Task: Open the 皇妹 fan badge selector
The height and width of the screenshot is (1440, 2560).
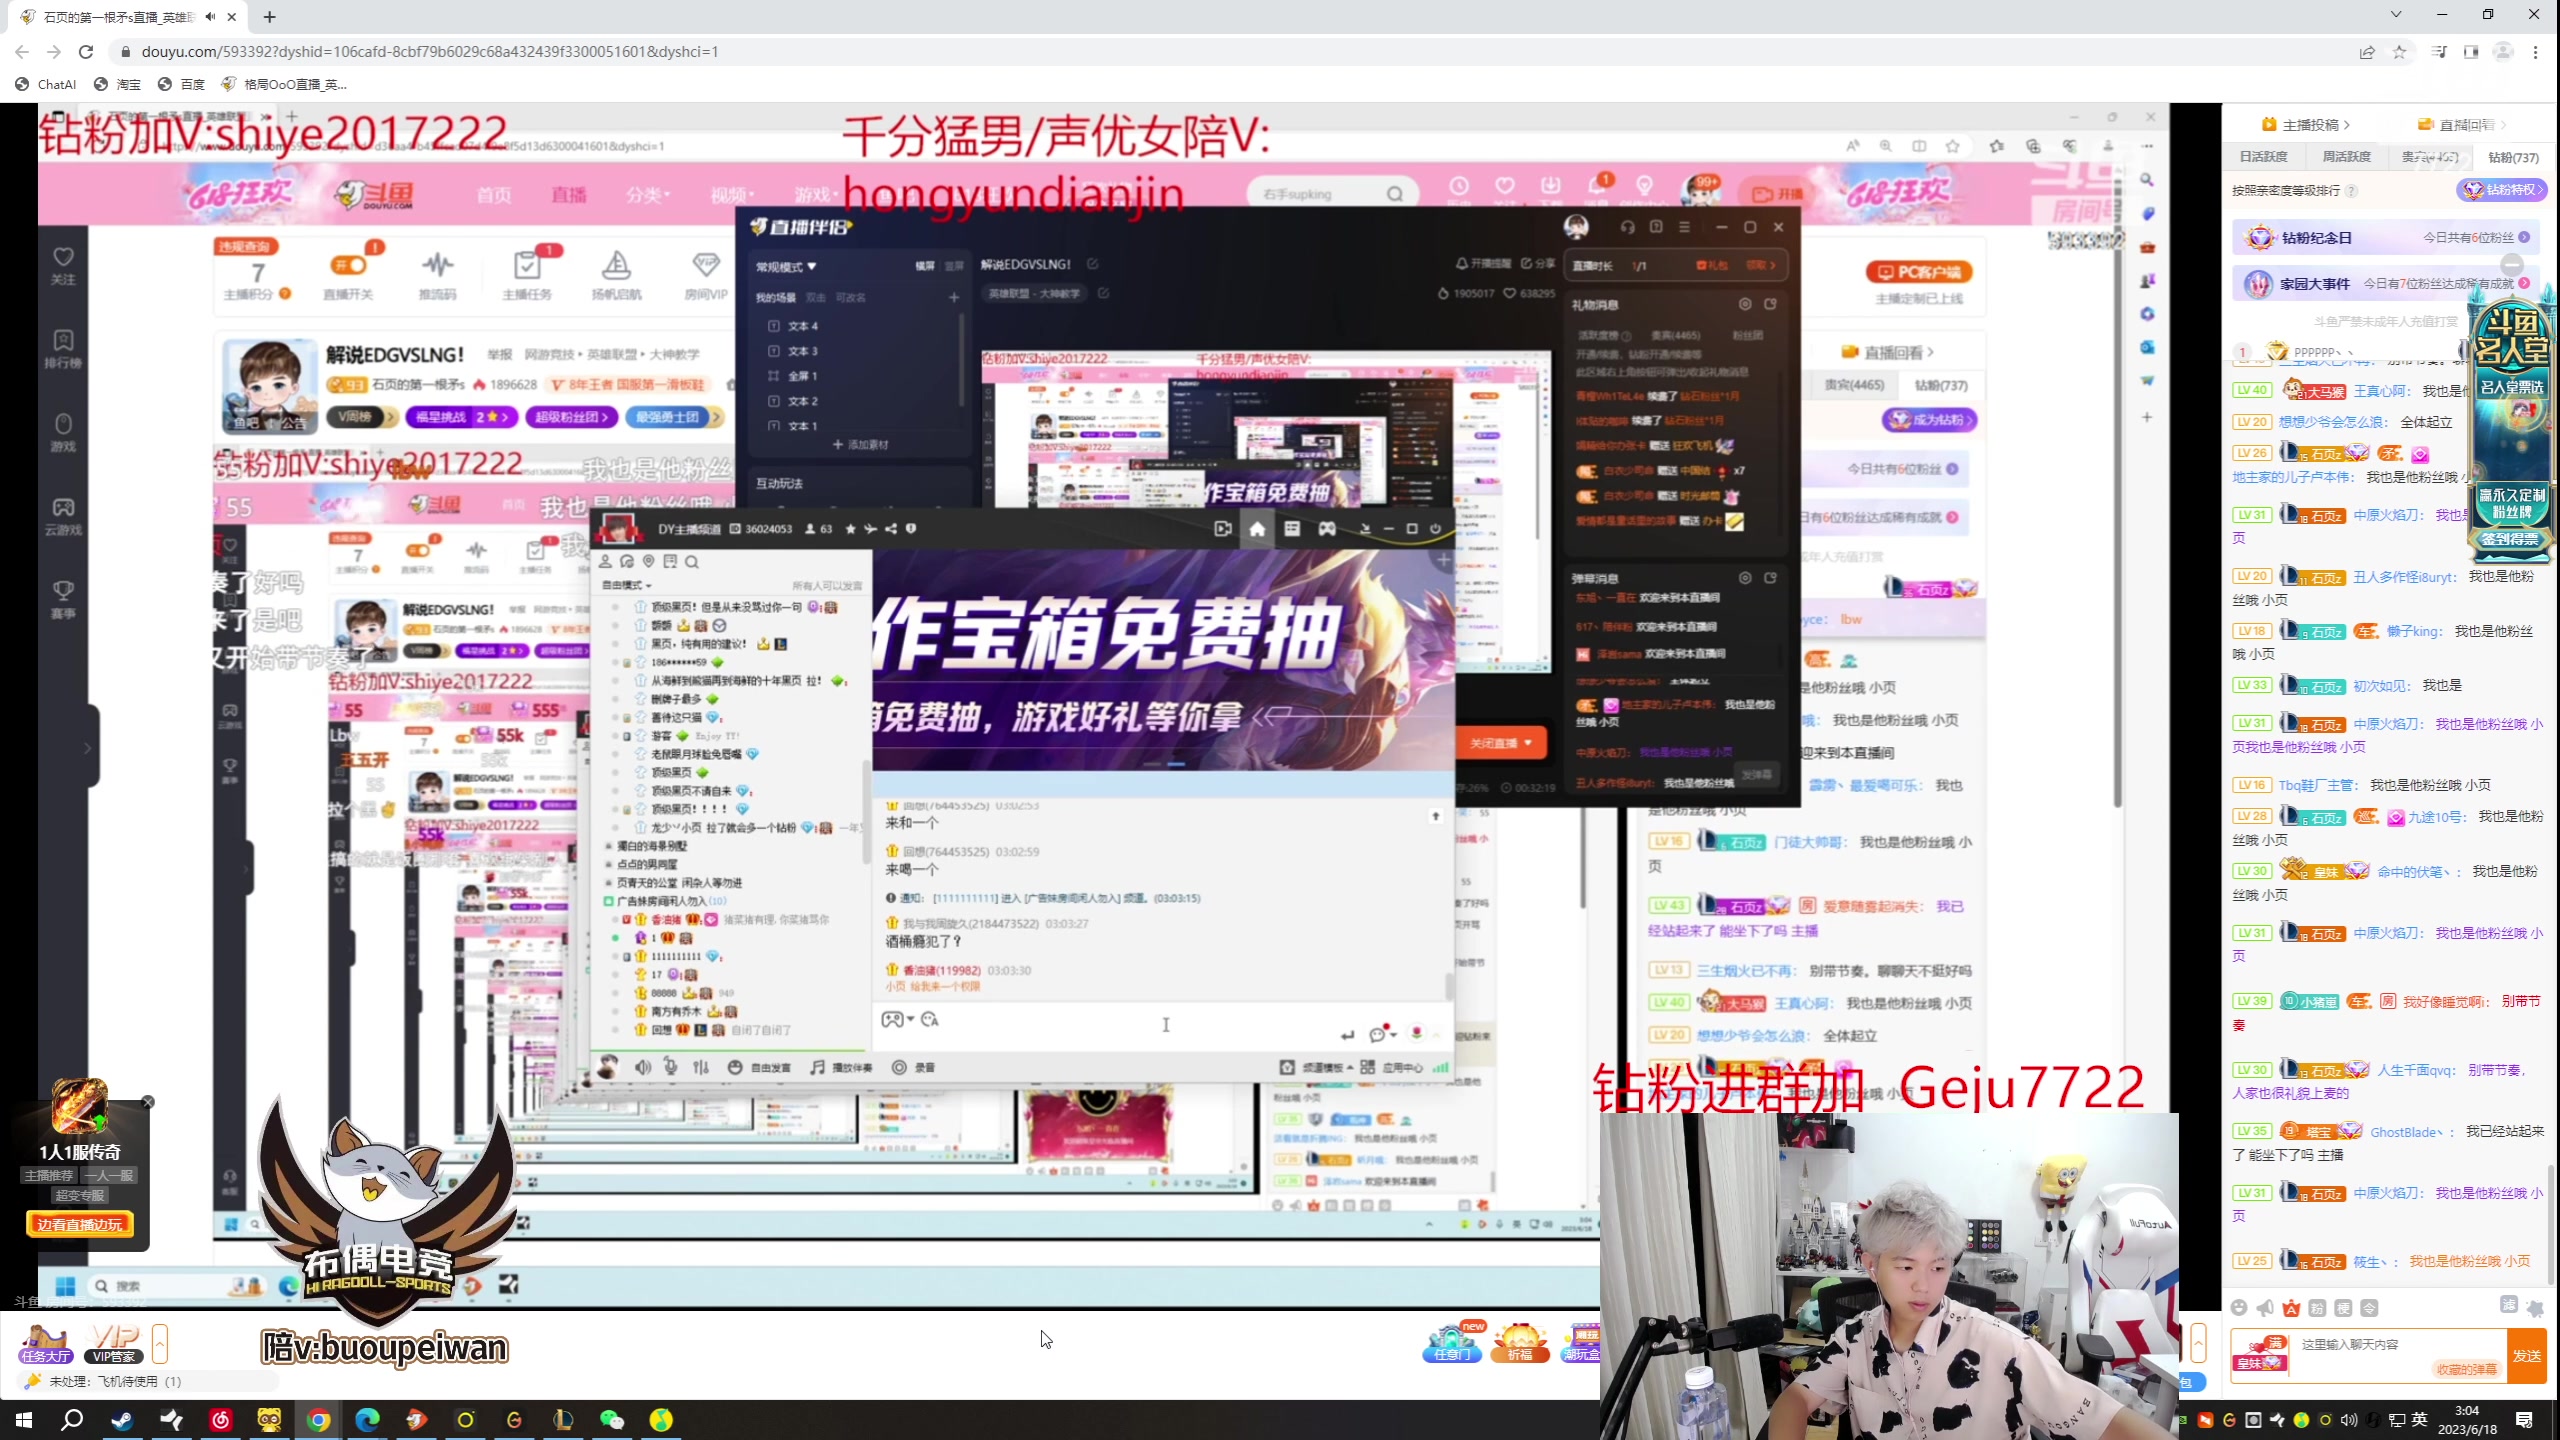Action: pos(2261,1354)
